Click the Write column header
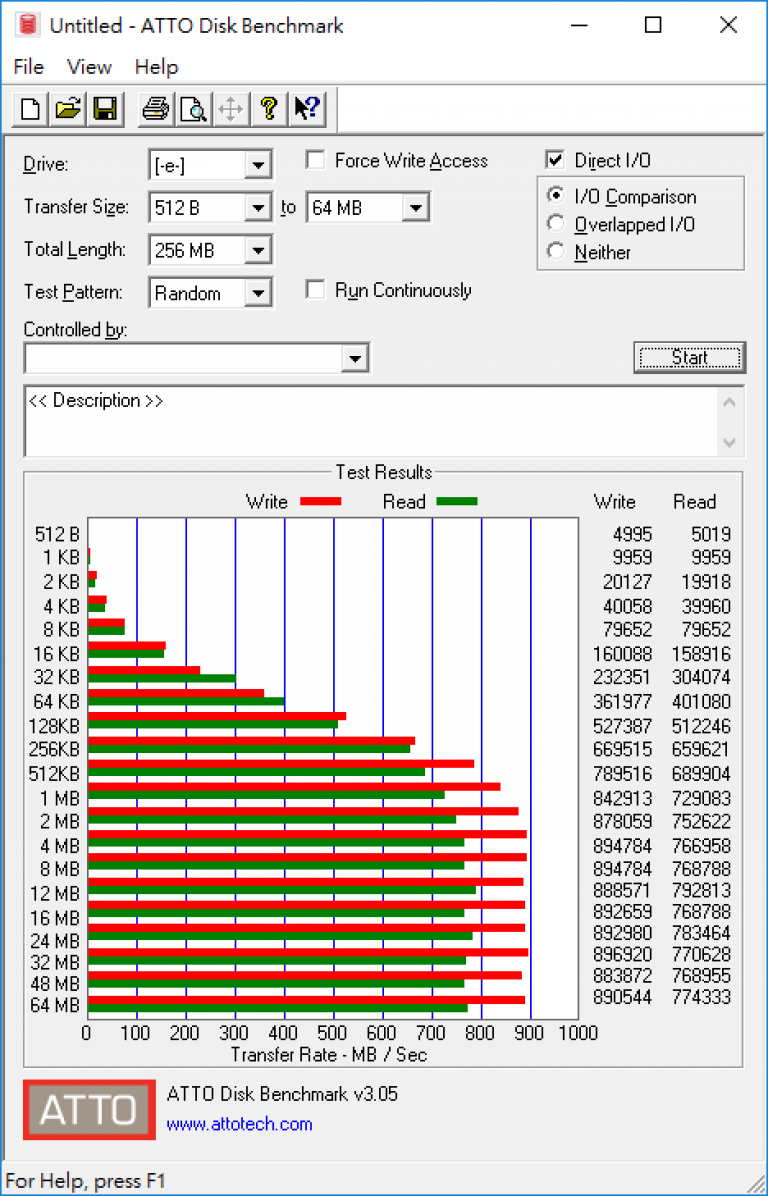The height and width of the screenshot is (1196, 768). [x=615, y=502]
